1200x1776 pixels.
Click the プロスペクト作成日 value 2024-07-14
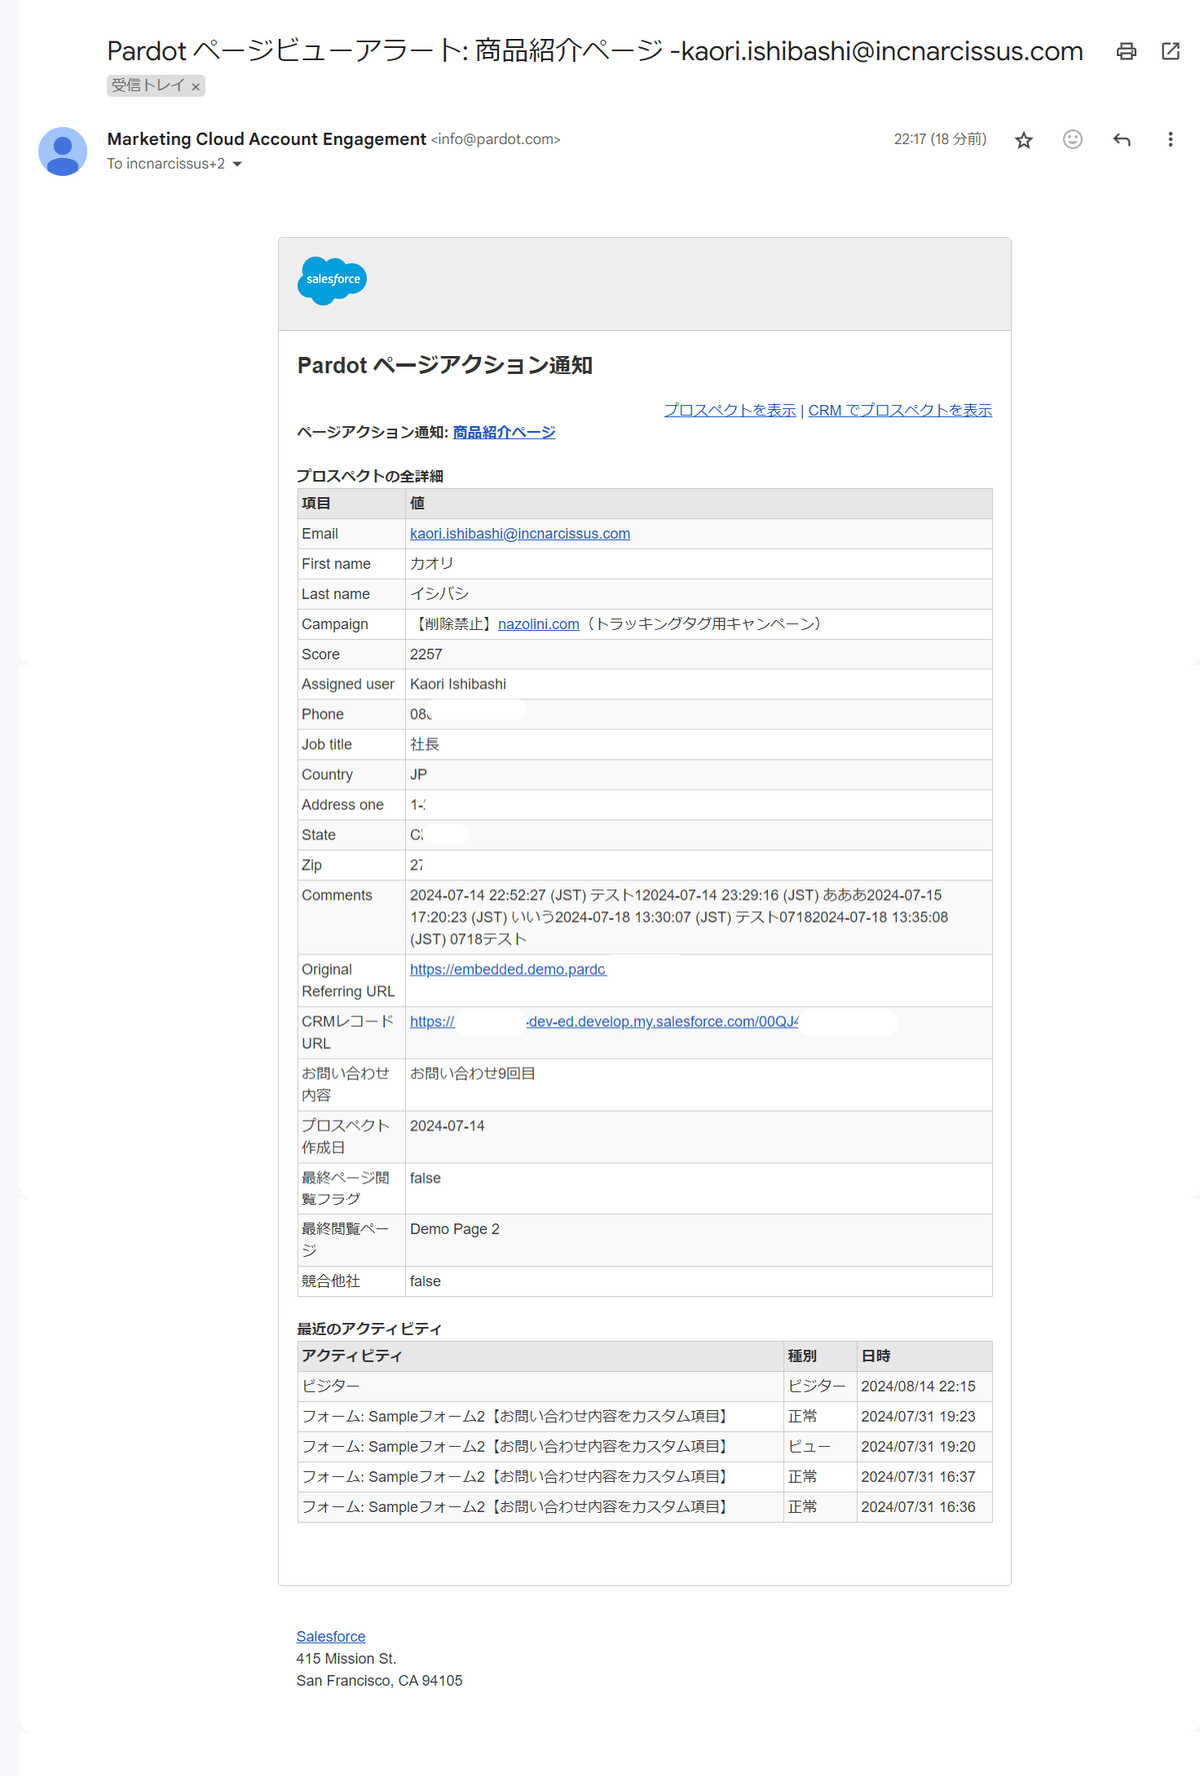point(447,1126)
